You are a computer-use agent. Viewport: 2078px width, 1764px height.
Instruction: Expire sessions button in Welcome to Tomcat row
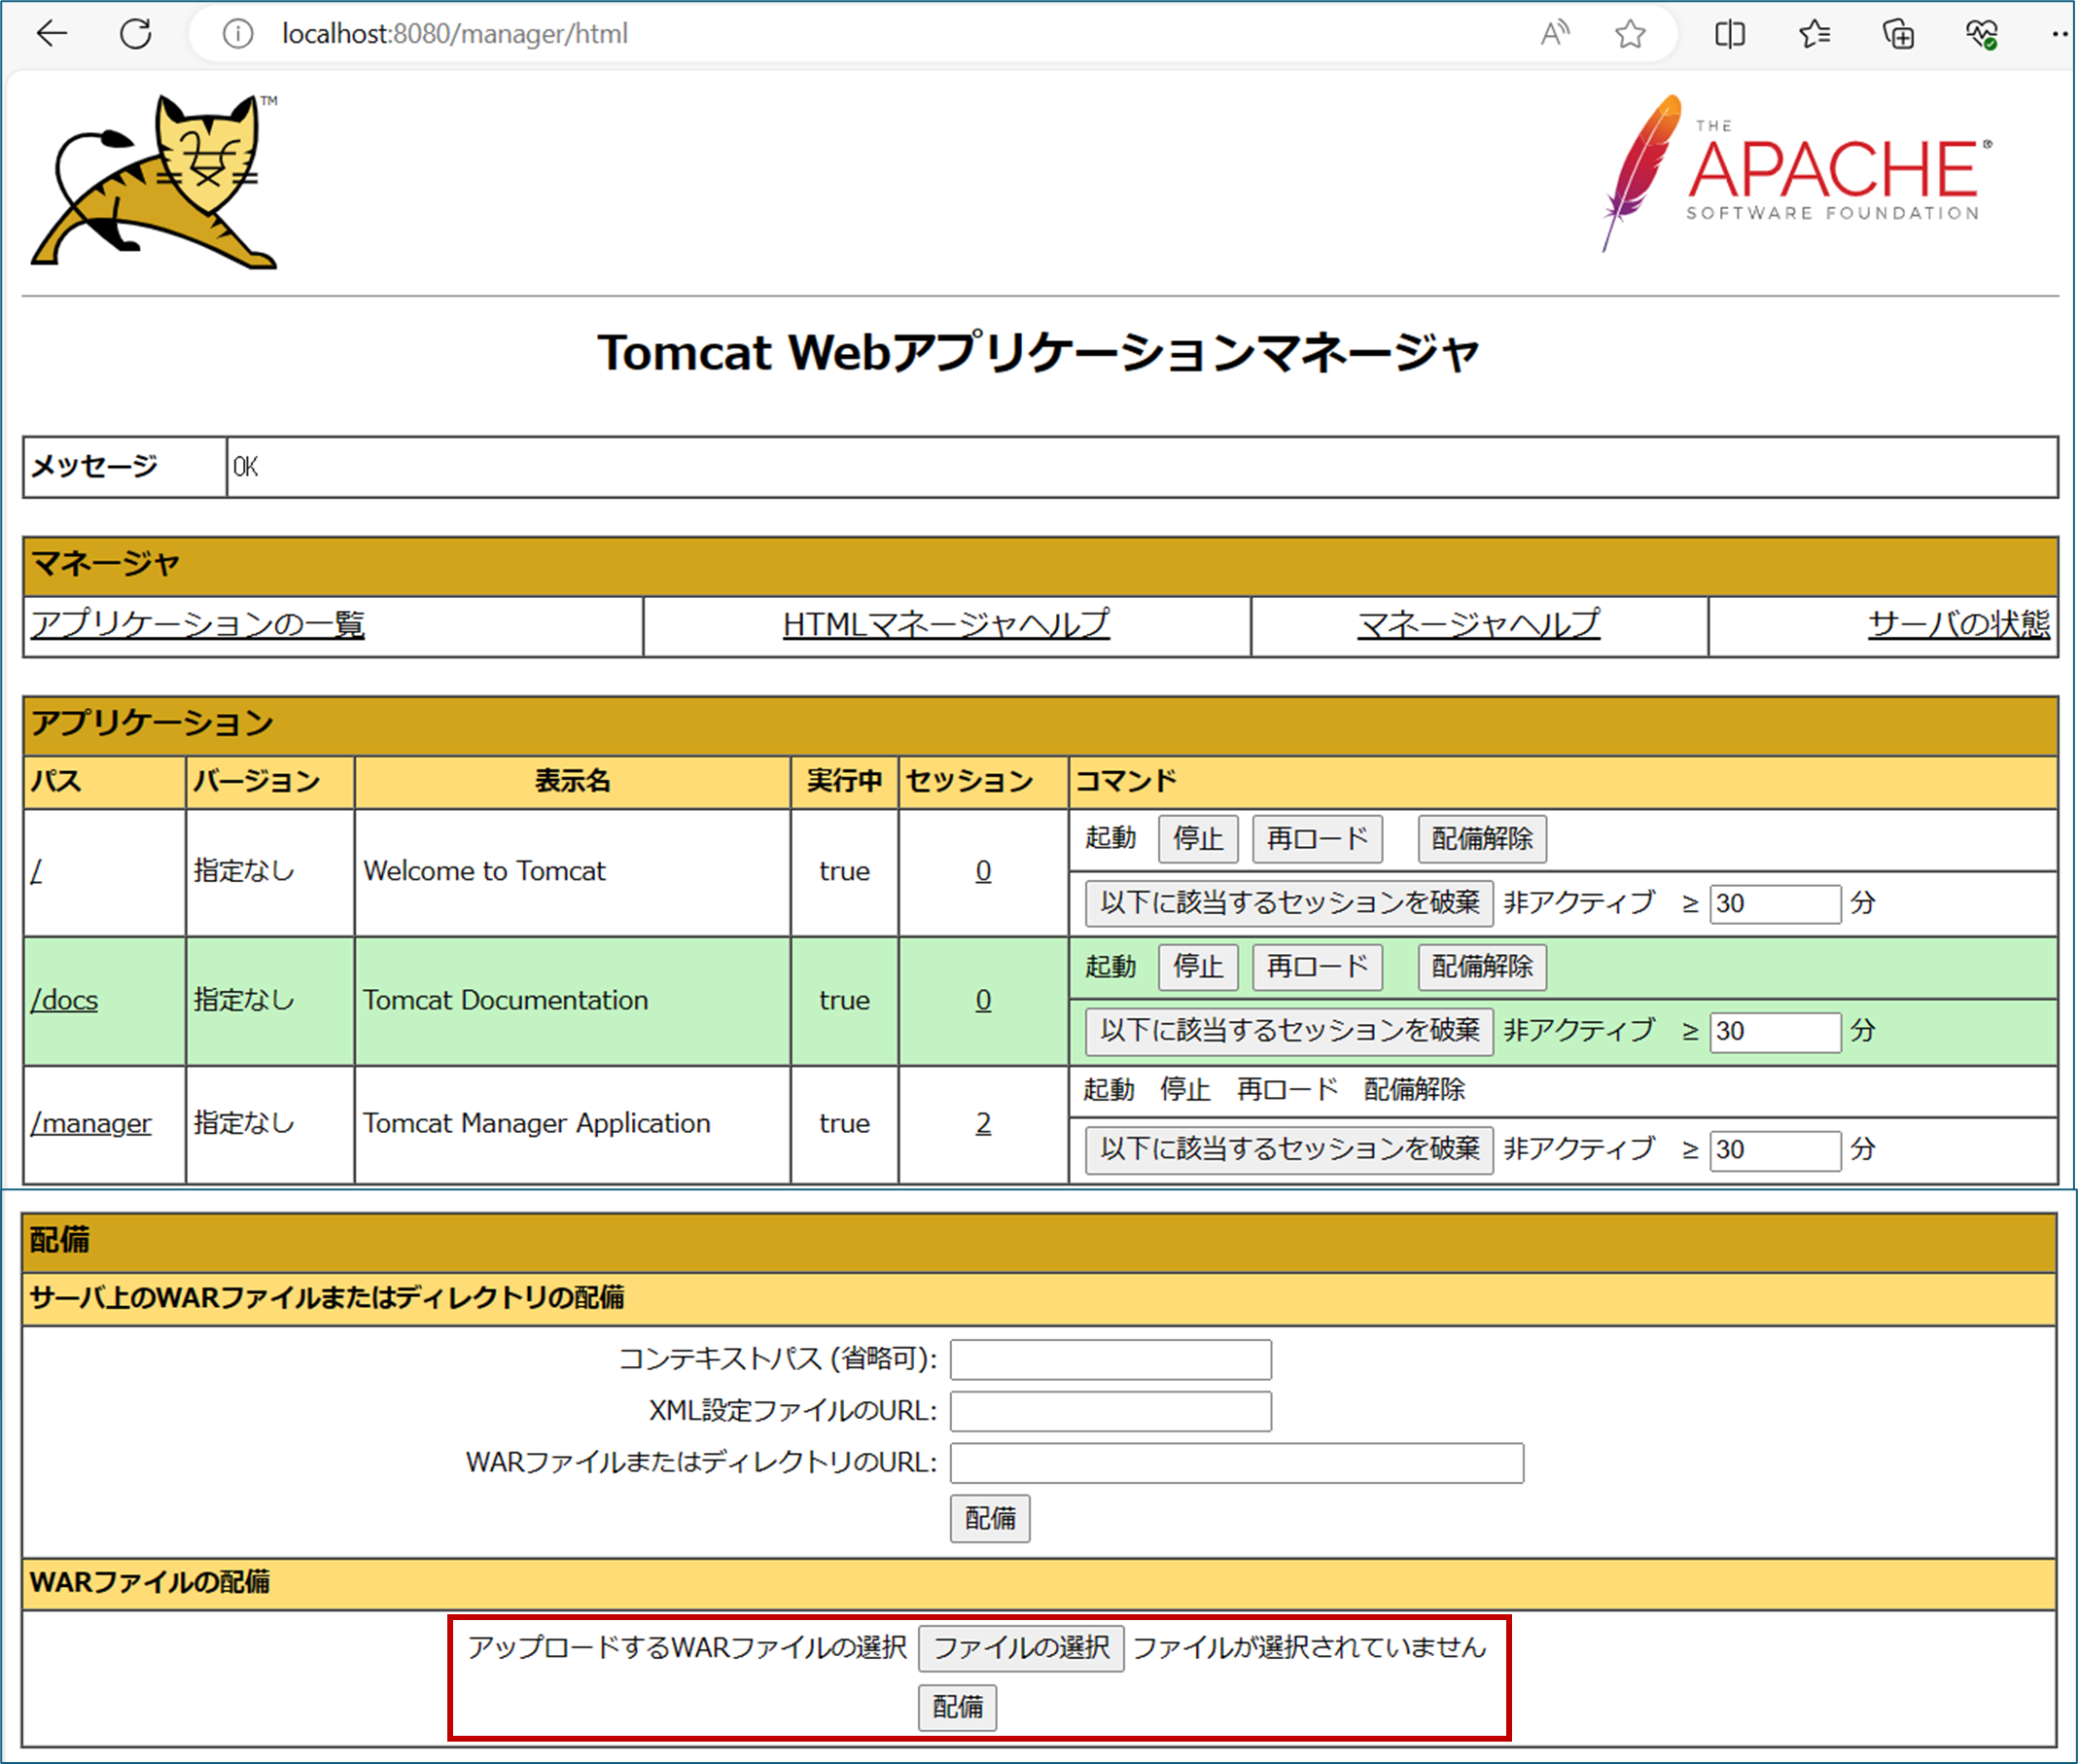pyautogui.click(x=1289, y=903)
